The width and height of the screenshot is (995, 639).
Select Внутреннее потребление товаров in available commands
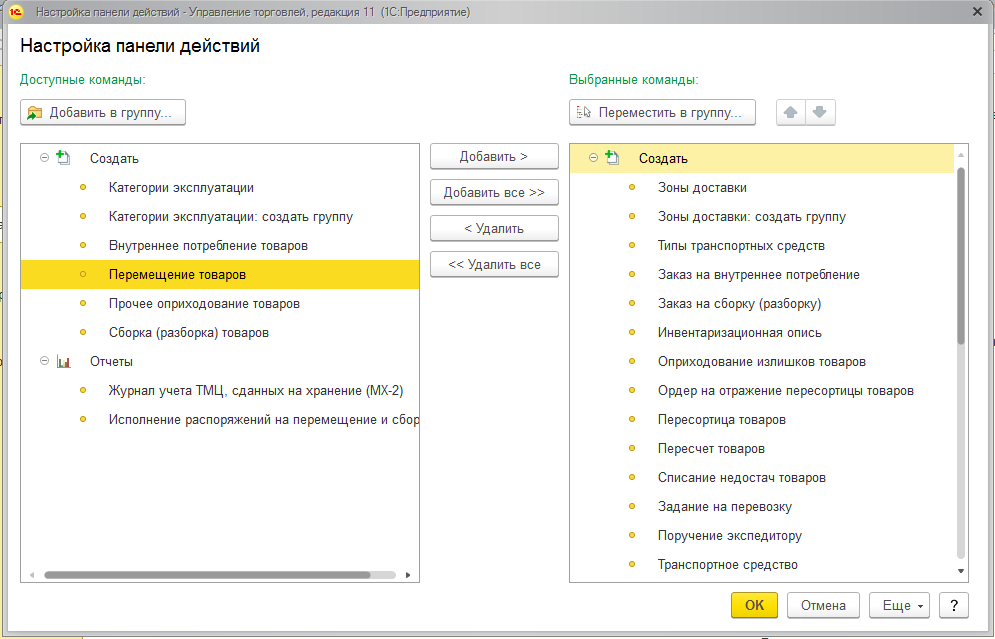coord(208,245)
